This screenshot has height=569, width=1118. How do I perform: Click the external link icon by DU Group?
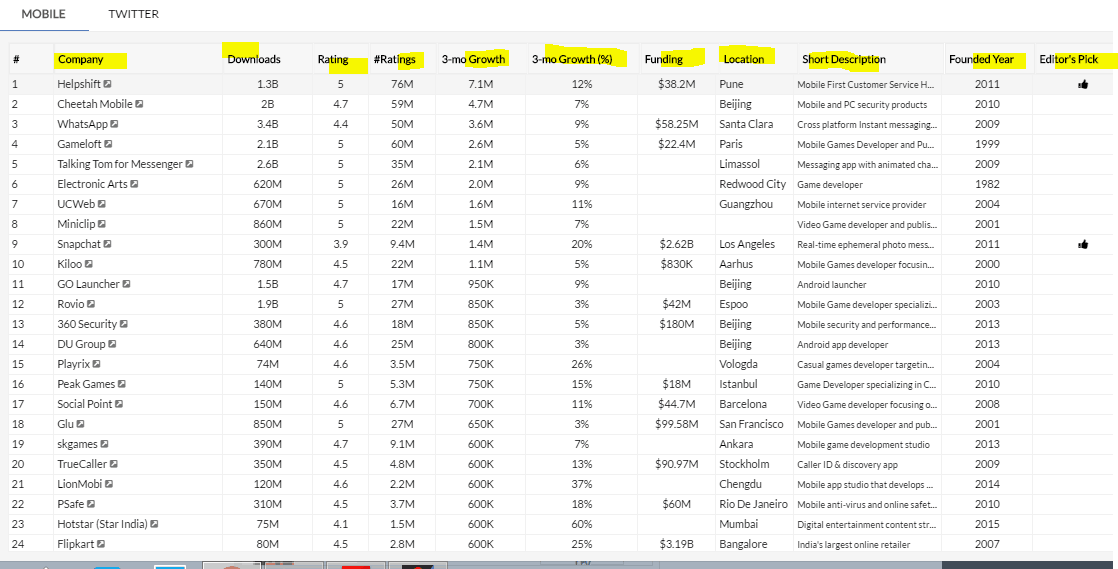tap(112, 344)
